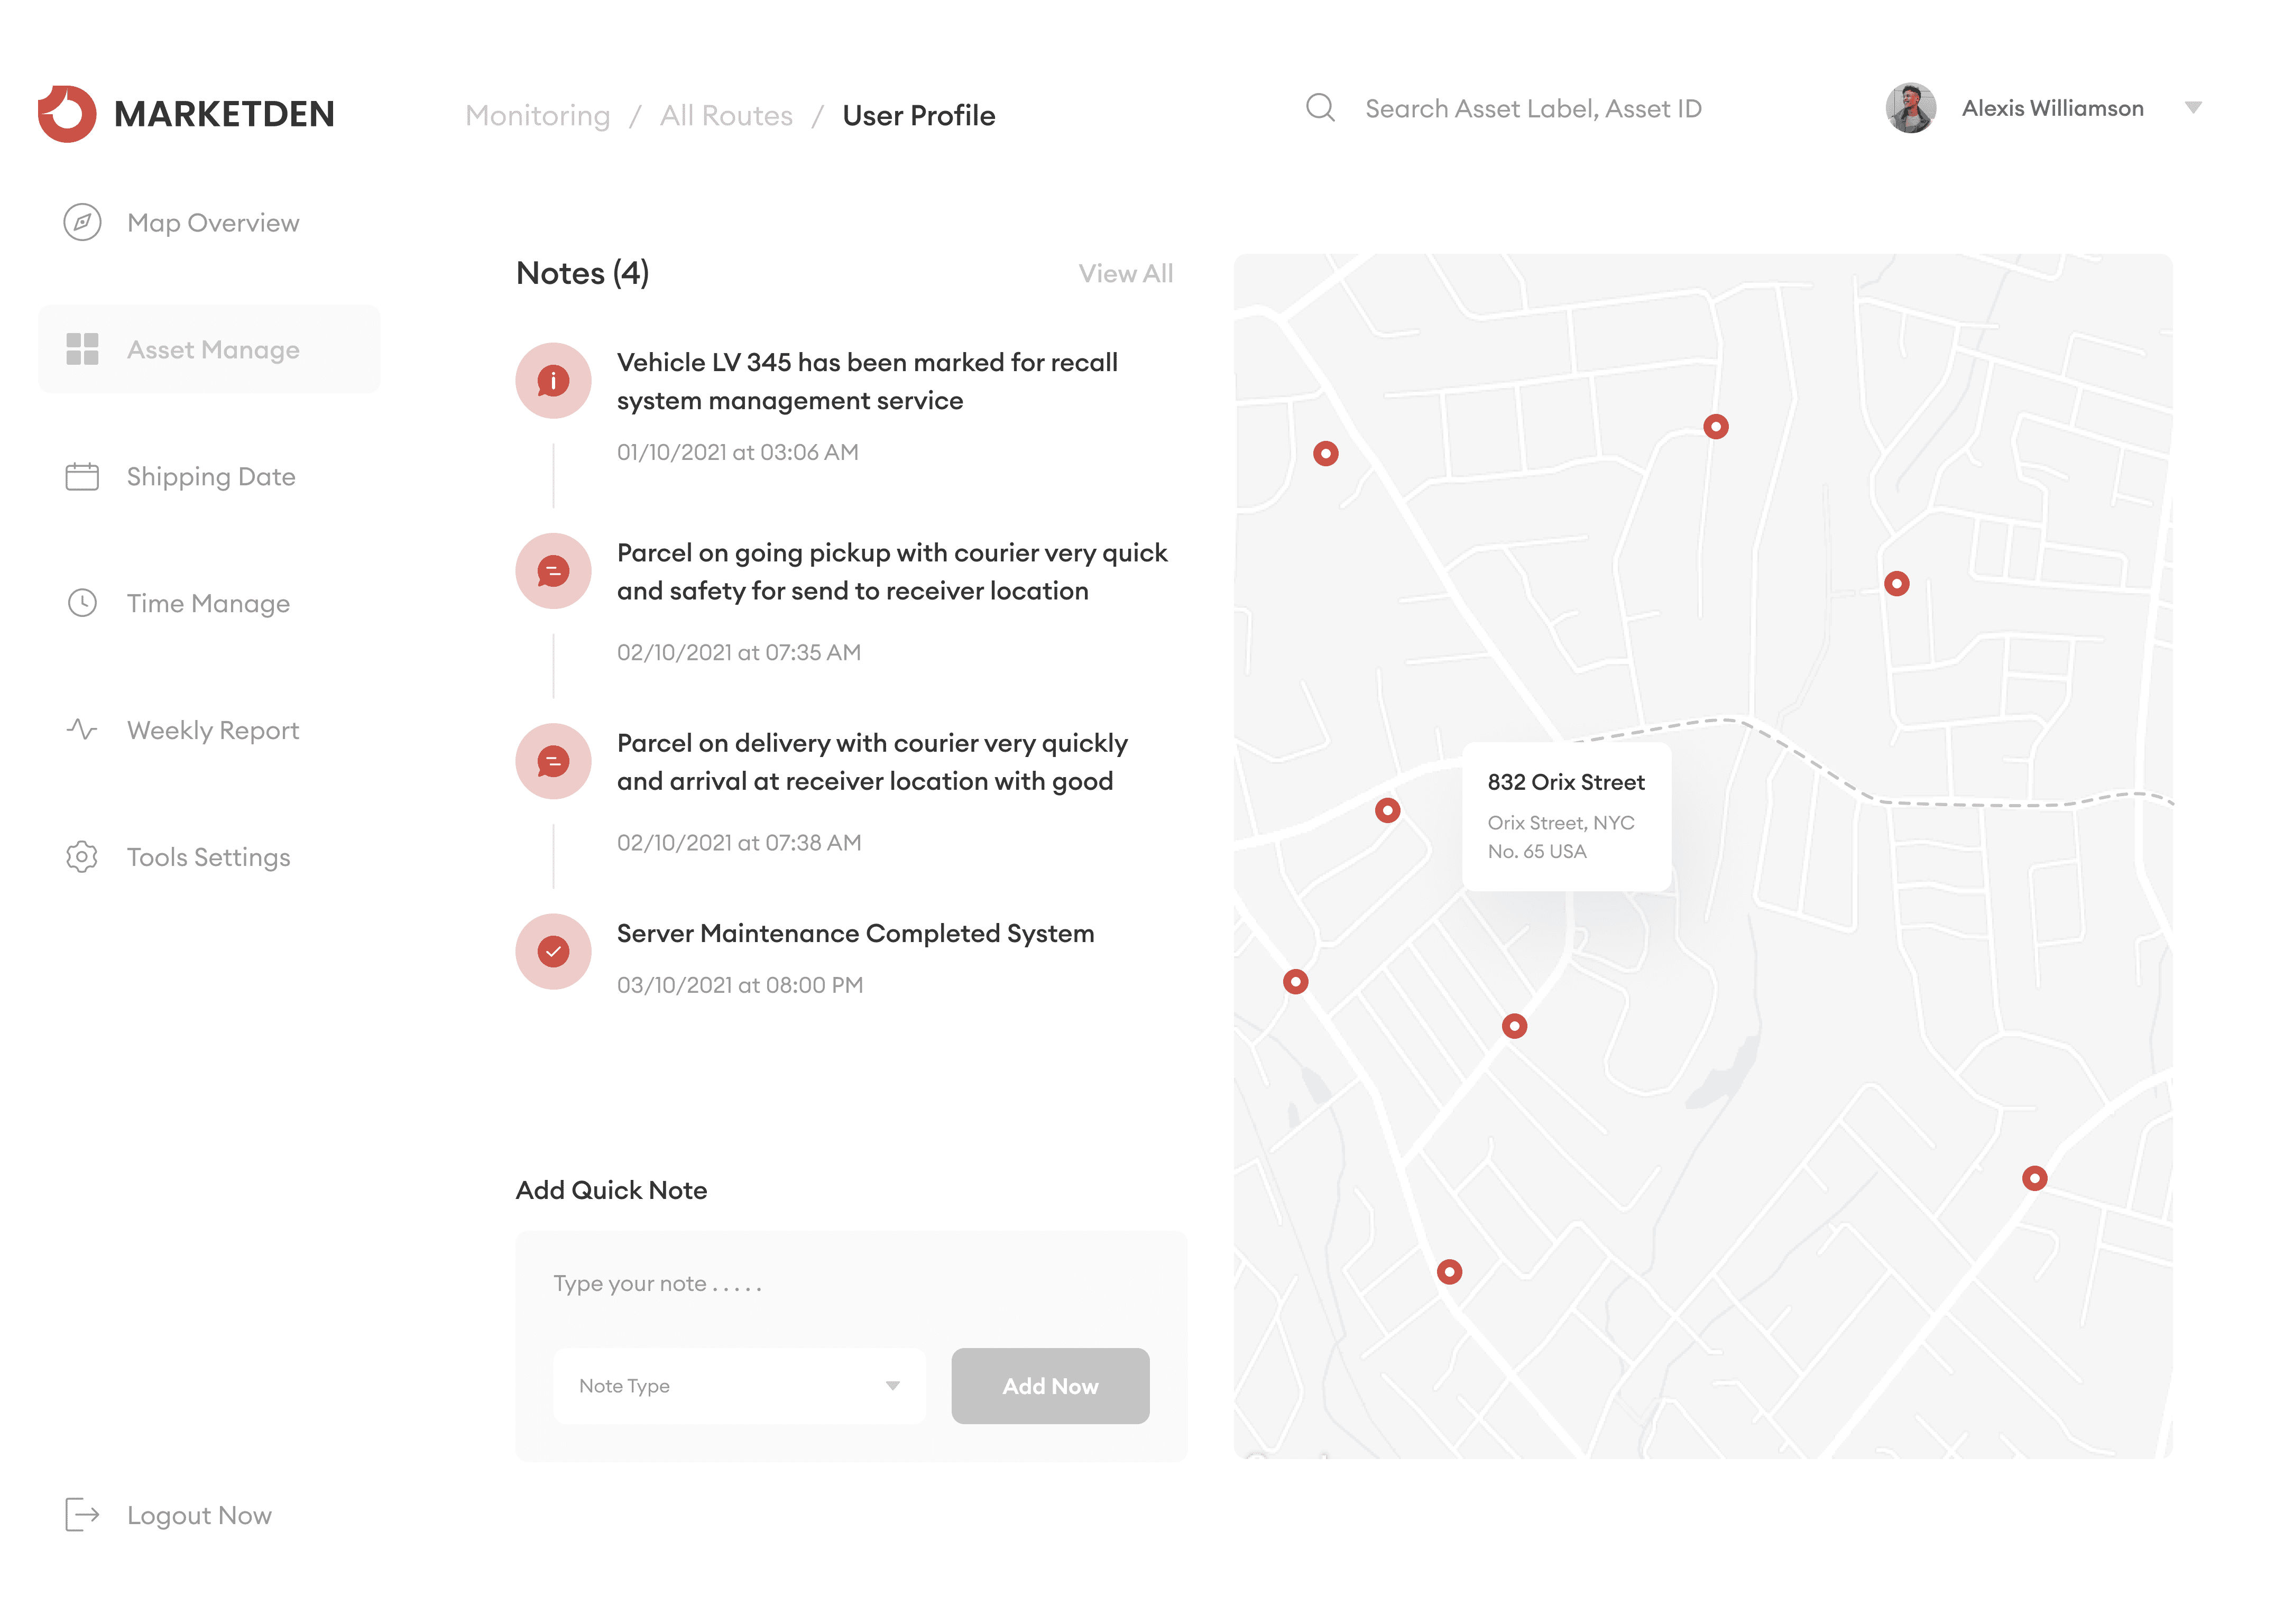
Task: Click the Tools Settings gear icon
Action: point(82,857)
